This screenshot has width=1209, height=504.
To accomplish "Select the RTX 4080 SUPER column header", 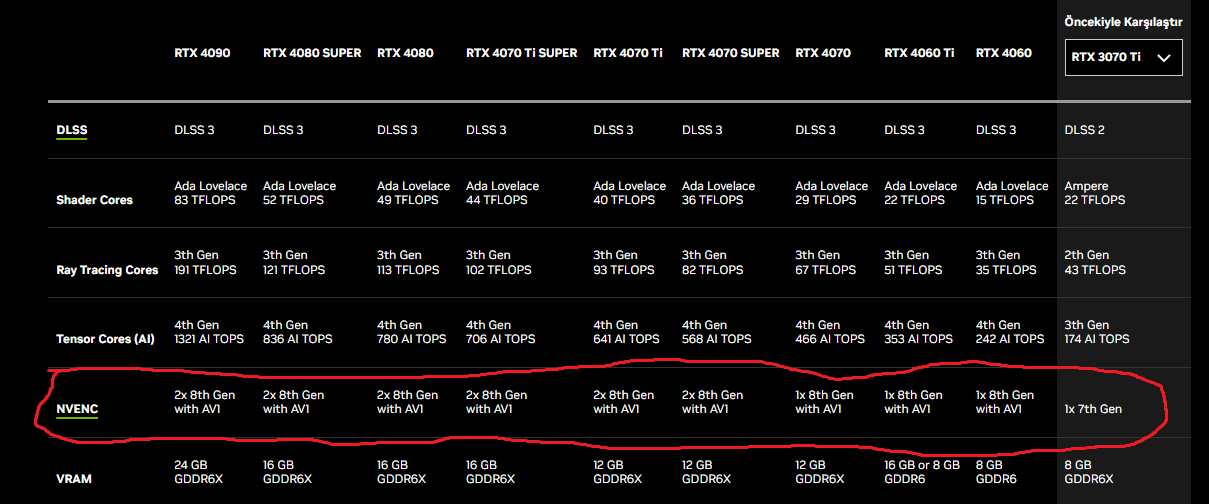I will (312, 53).
